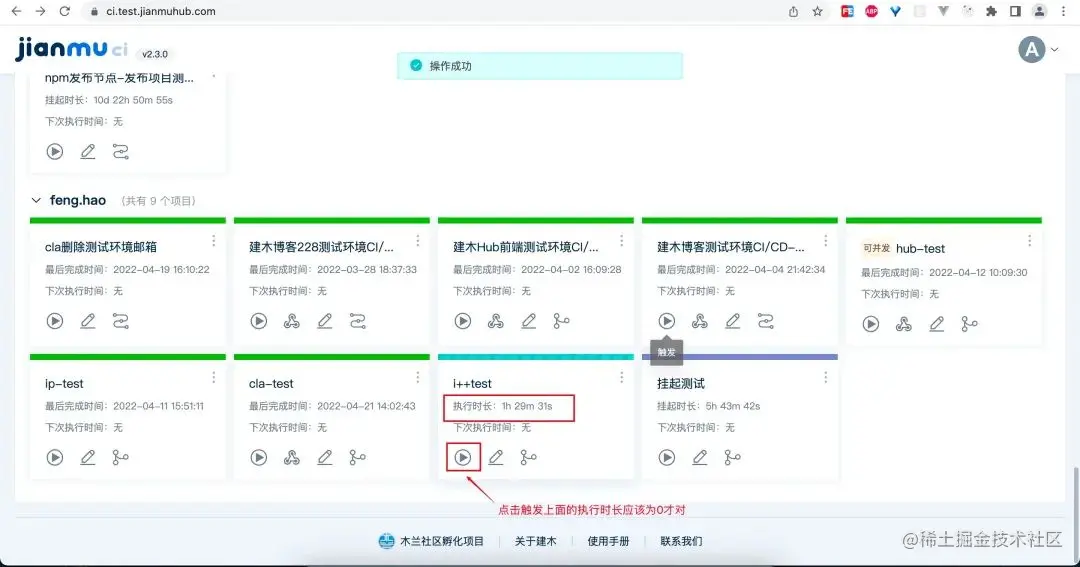Trigger the cla删除测试环境邮箱 project
Image resolution: width=1080 pixels, height=567 pixels.
(x=54, y=321)
